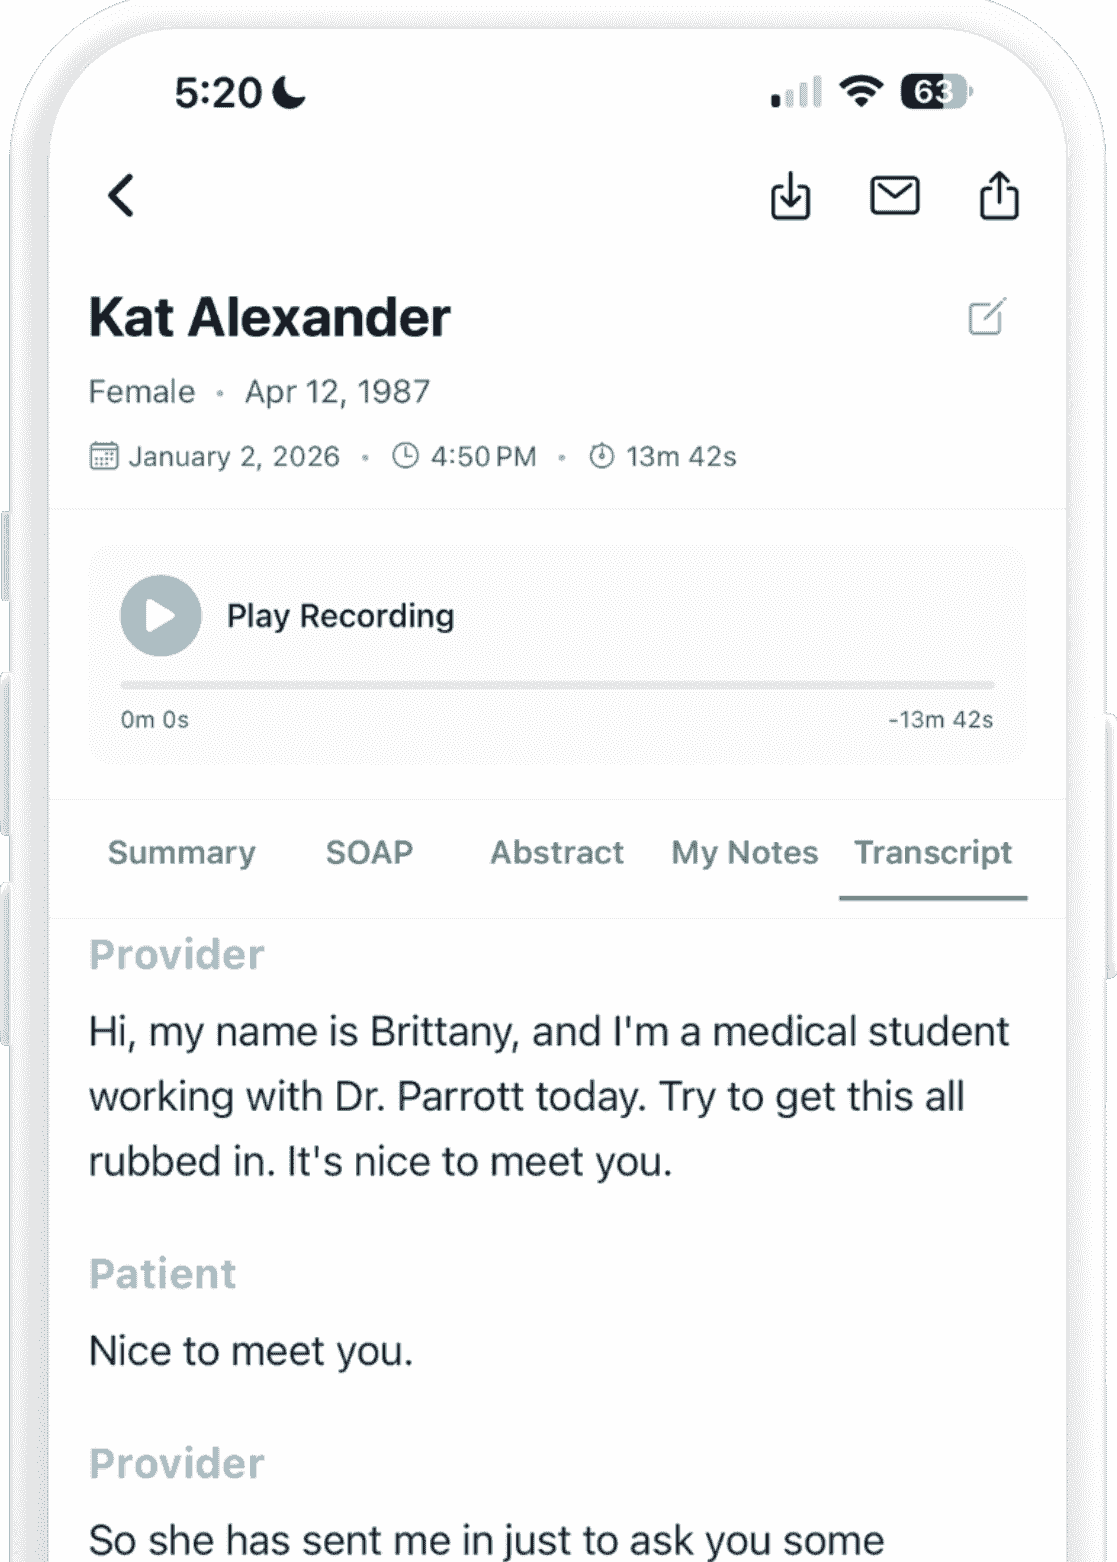Download the visit record
1117x1562 pixels.
pos(790,195)
